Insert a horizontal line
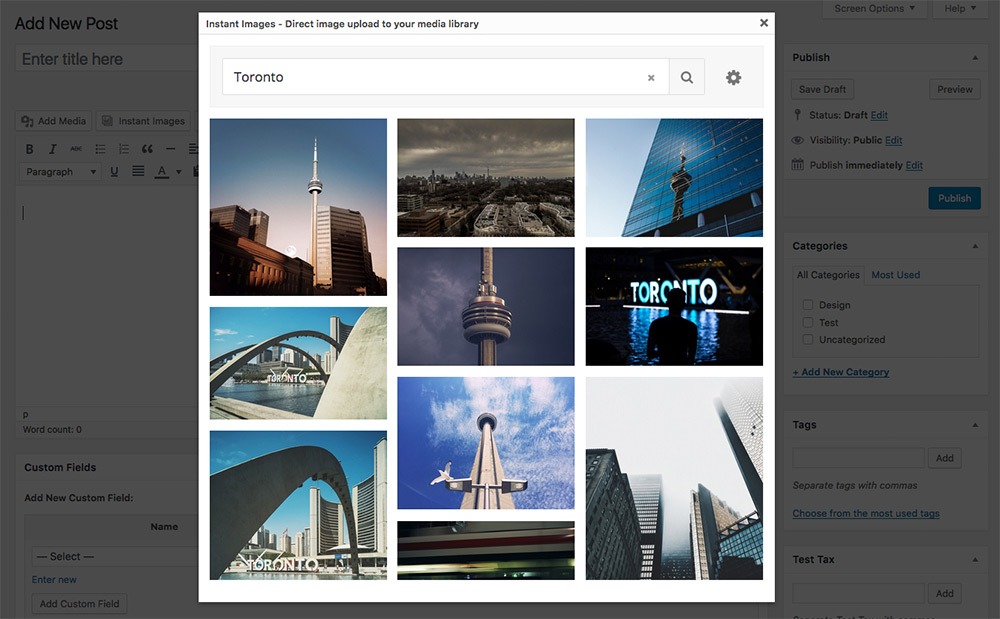This screenshot has height=619, width=1000. click(x=170, y=149)
